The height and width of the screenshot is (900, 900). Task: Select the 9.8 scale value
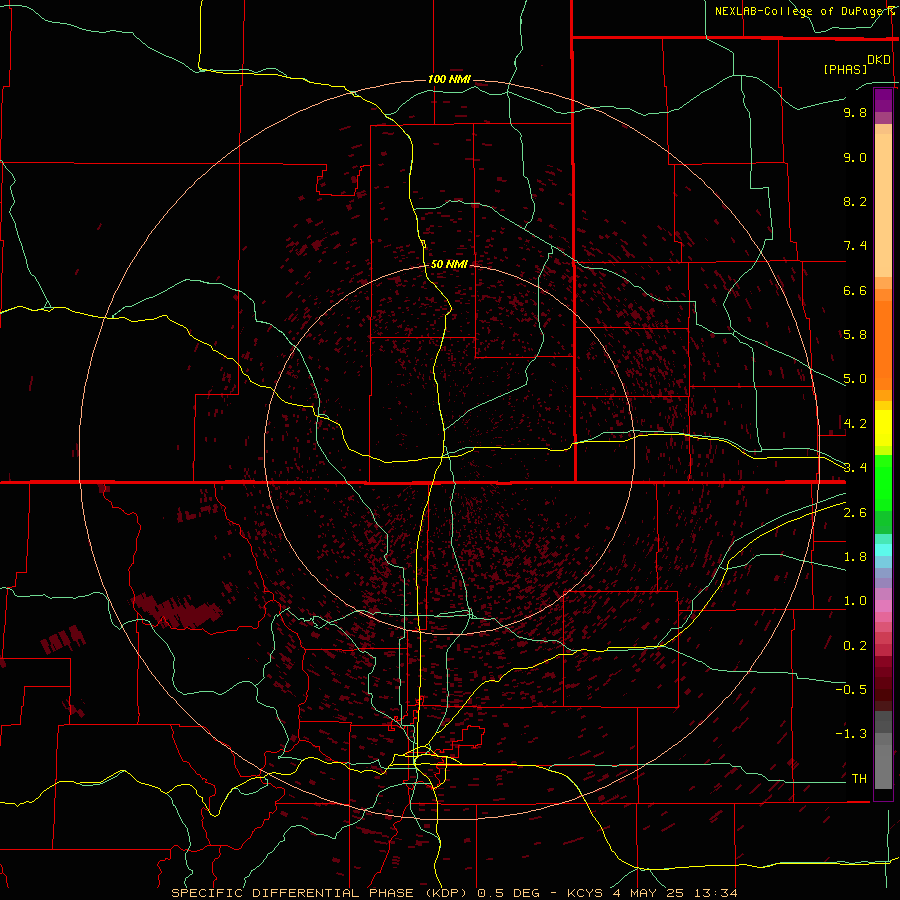855,112
